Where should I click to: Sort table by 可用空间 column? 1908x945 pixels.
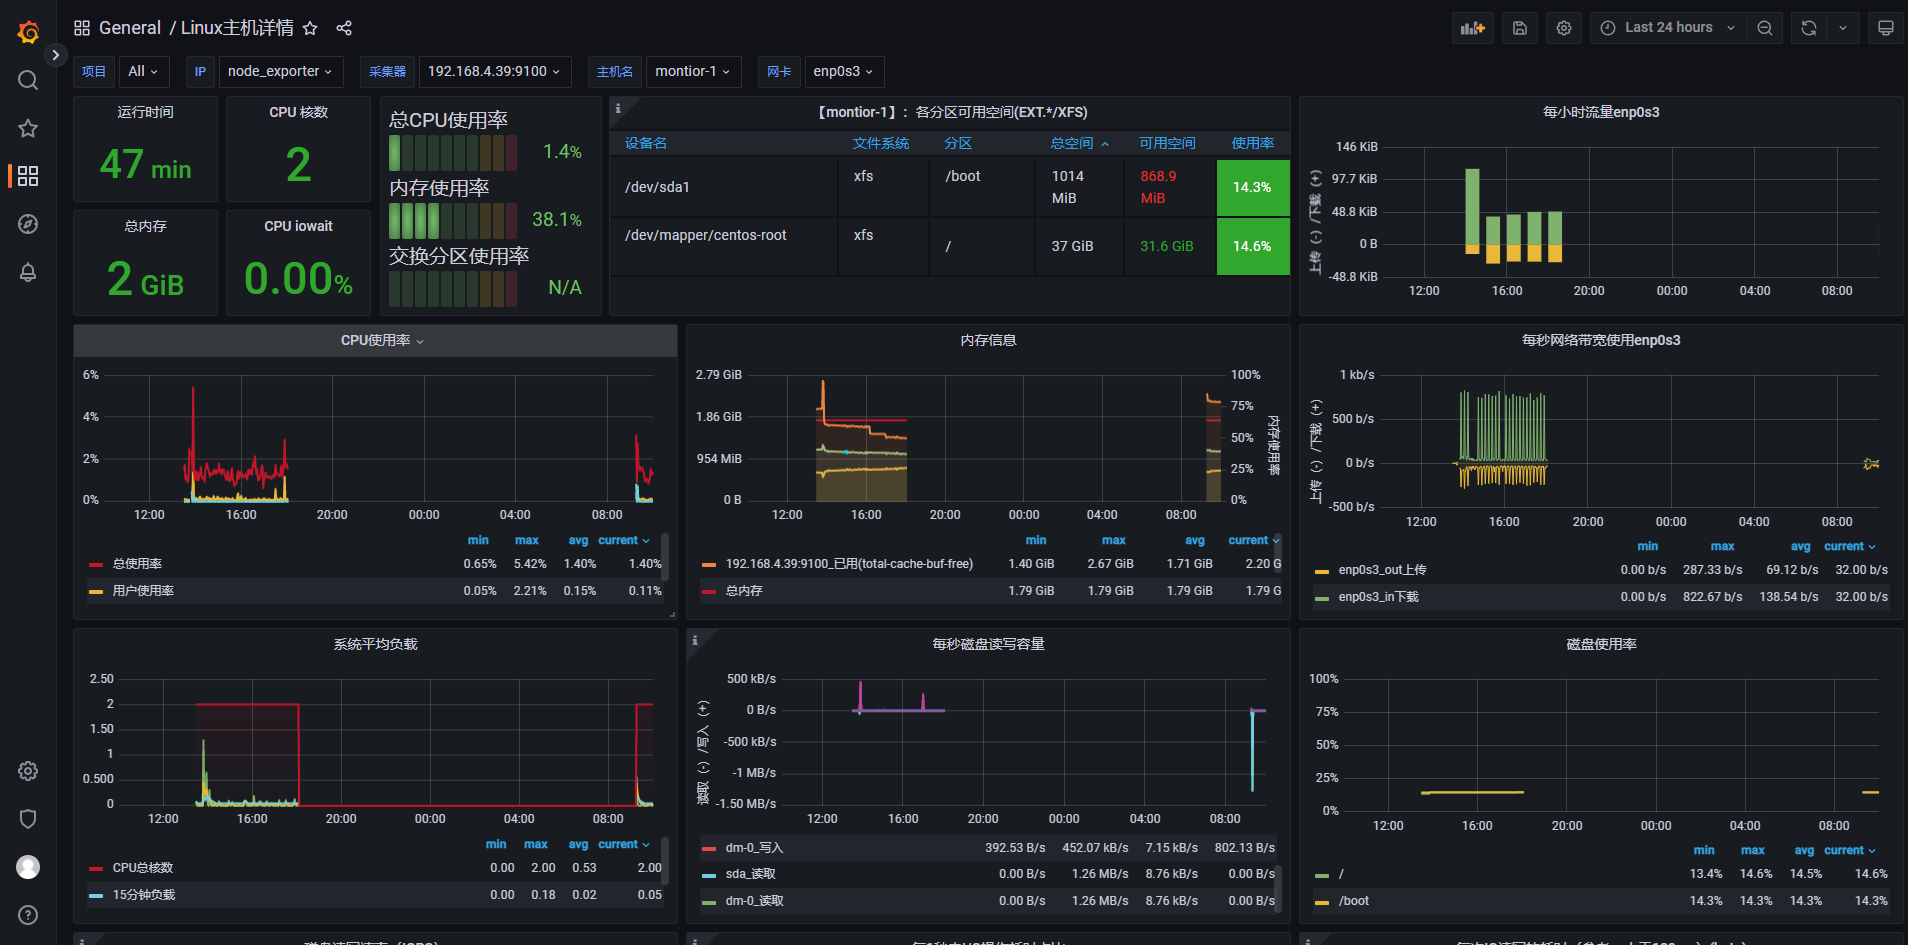(1167, 143)
